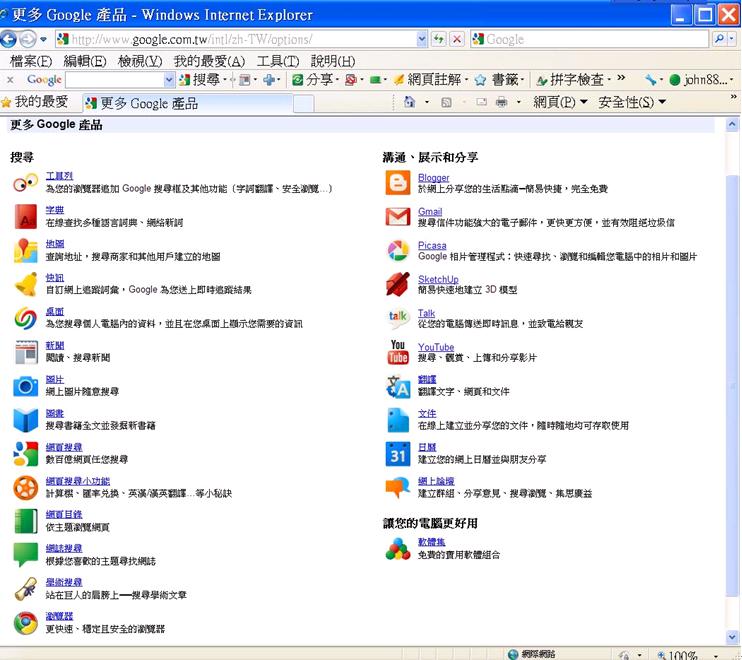Click the yellow bell Alerts icon
Viewport: 742px width, 660px height.
pyautogui.click(x=26, y=284)
